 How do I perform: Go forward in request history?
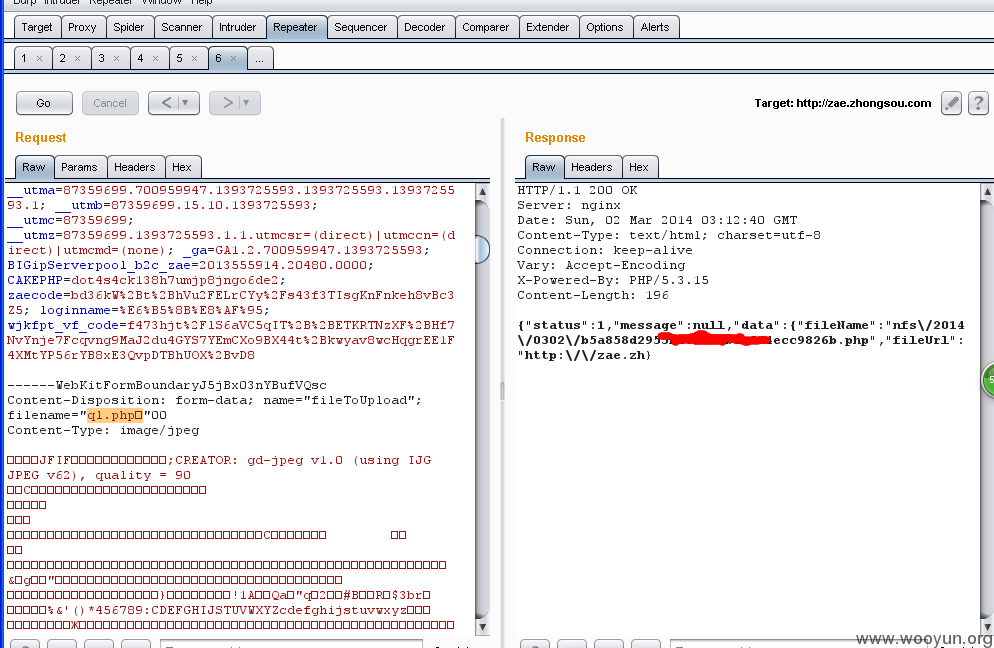227,103
